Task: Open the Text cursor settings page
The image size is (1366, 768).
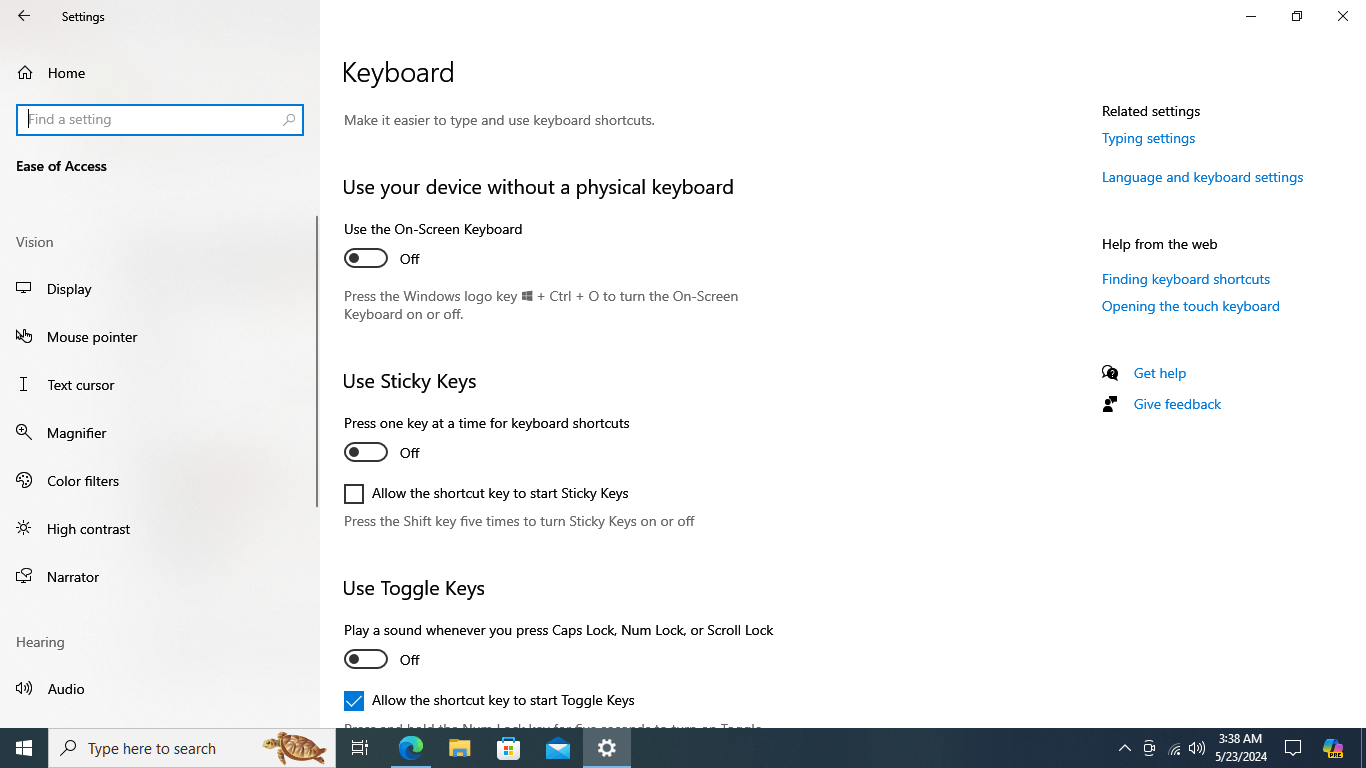Action: click(158, 385)
